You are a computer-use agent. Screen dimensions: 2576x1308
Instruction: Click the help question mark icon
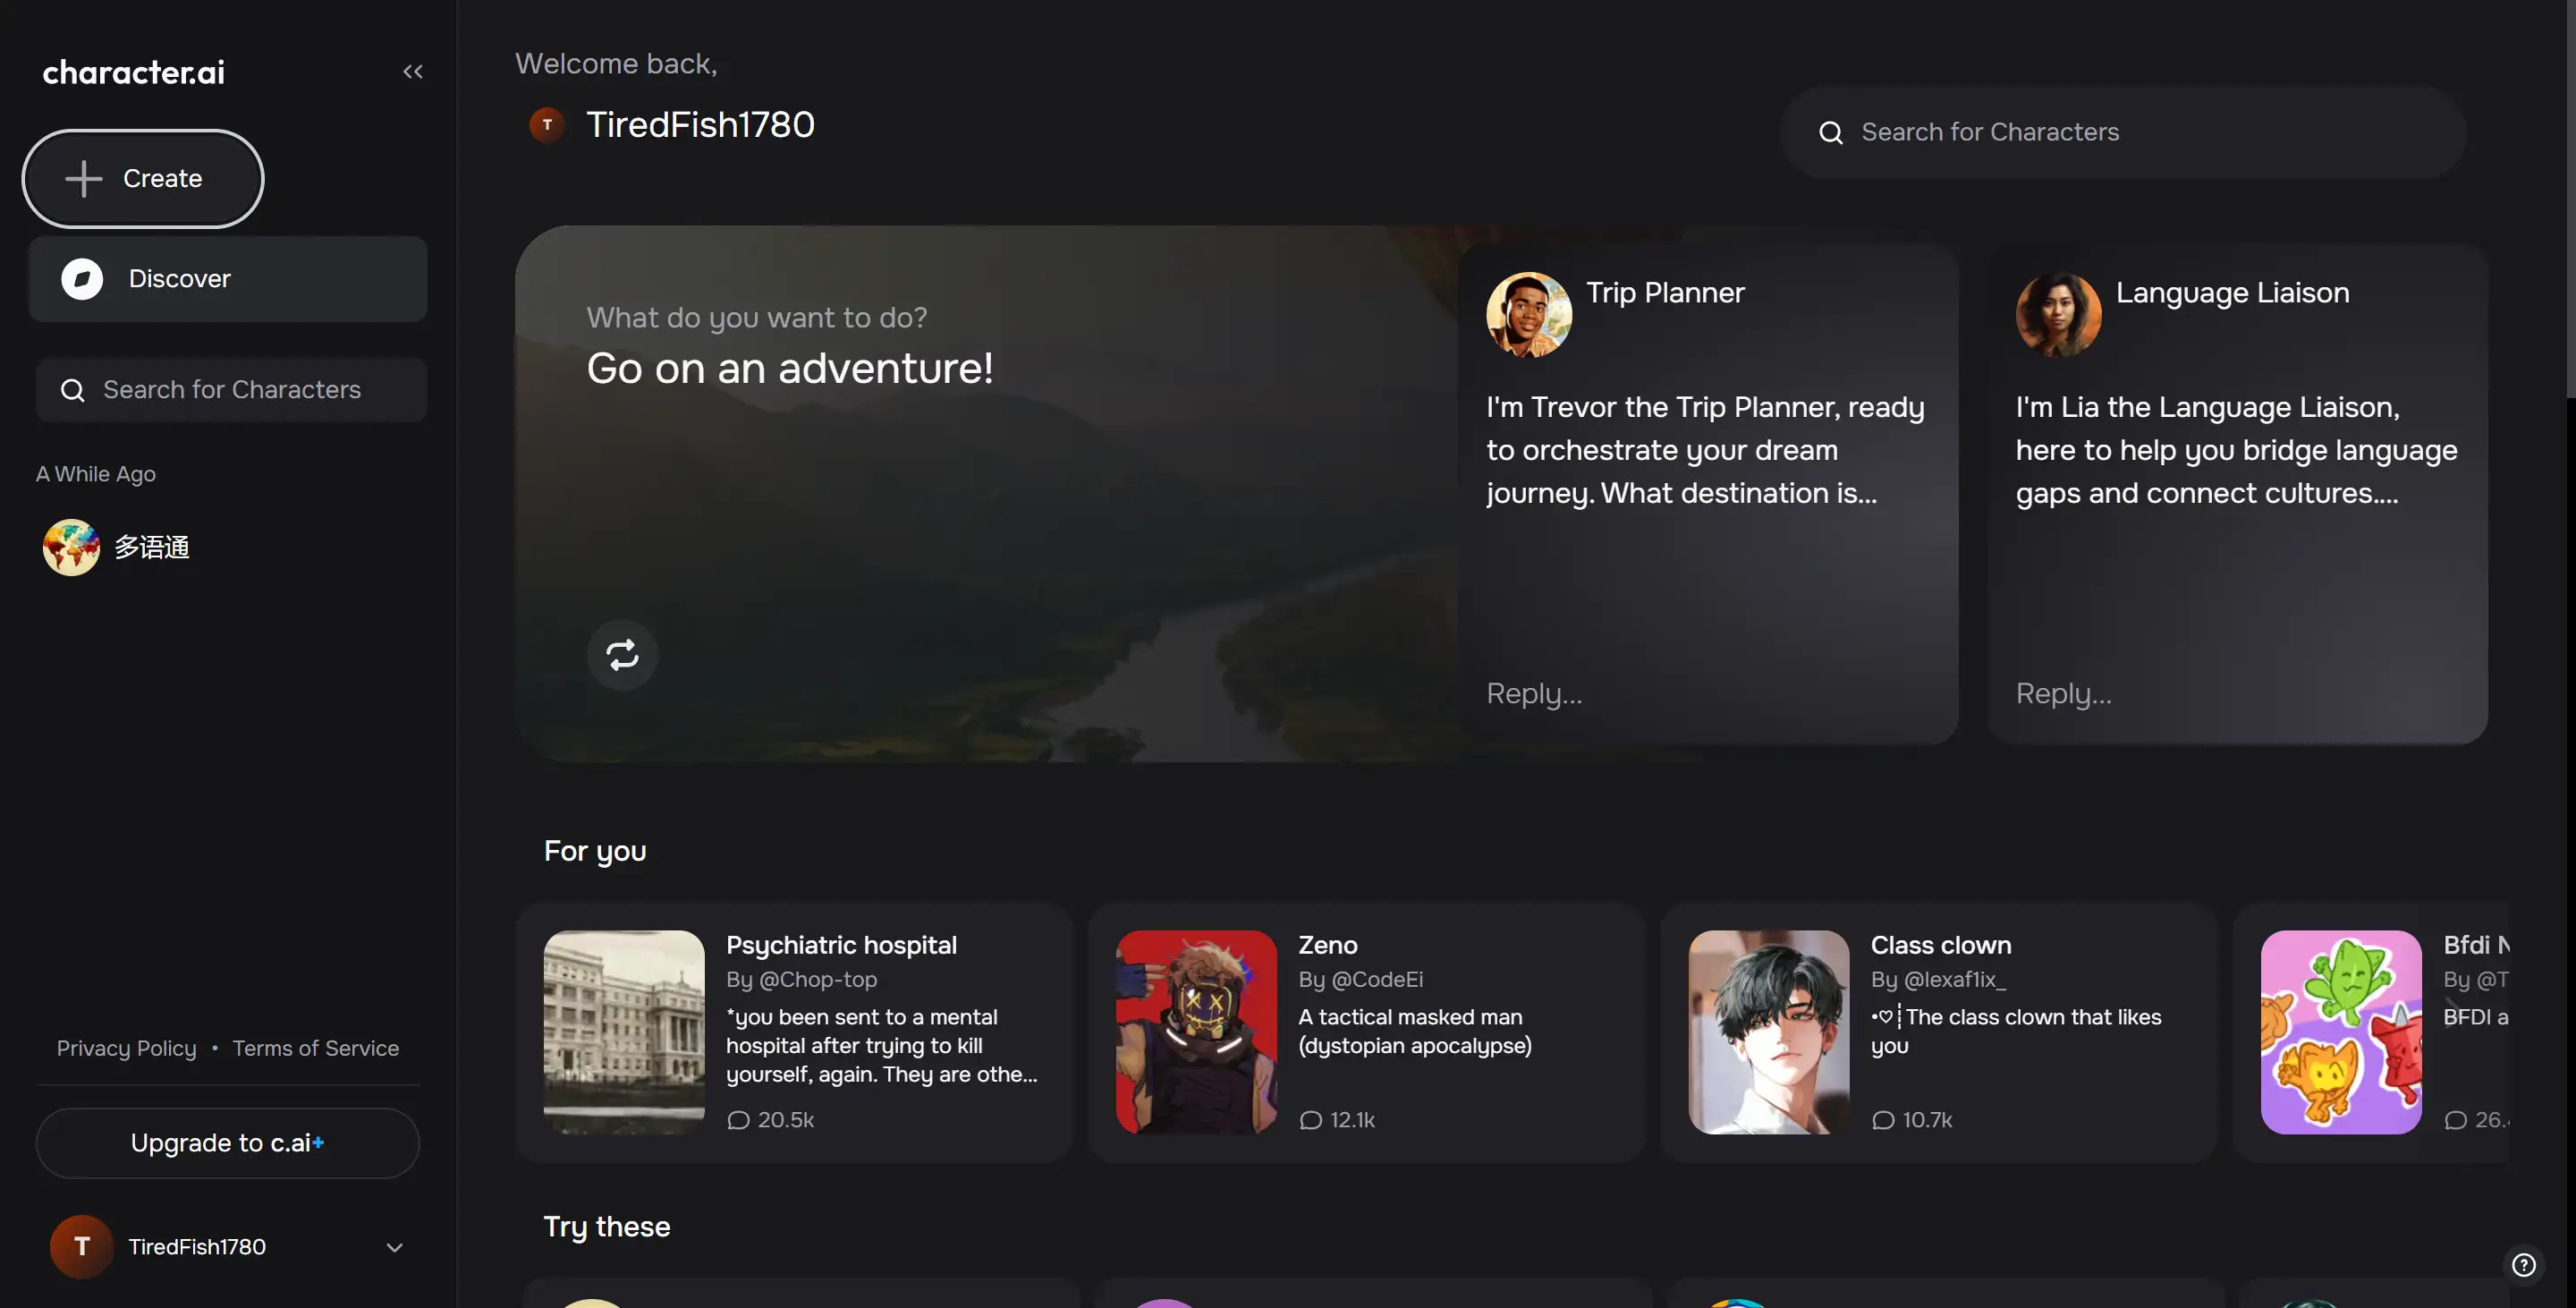pyautogui.click(x=2523, y=1265)
